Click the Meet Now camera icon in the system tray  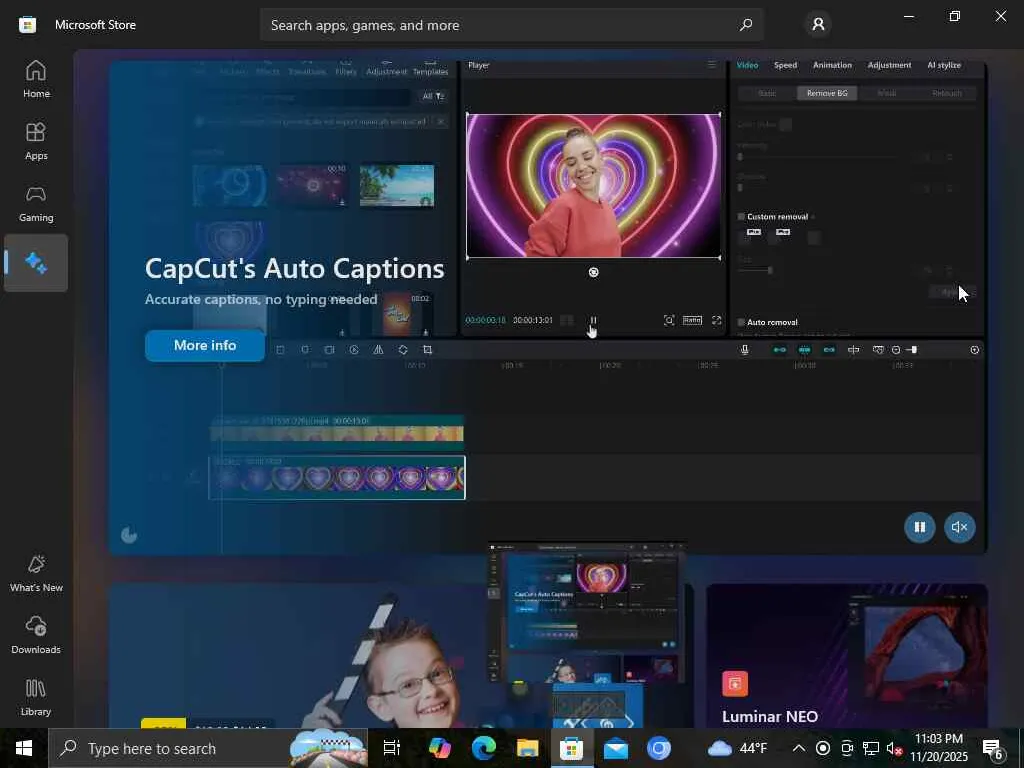click(x=847, y=748)
